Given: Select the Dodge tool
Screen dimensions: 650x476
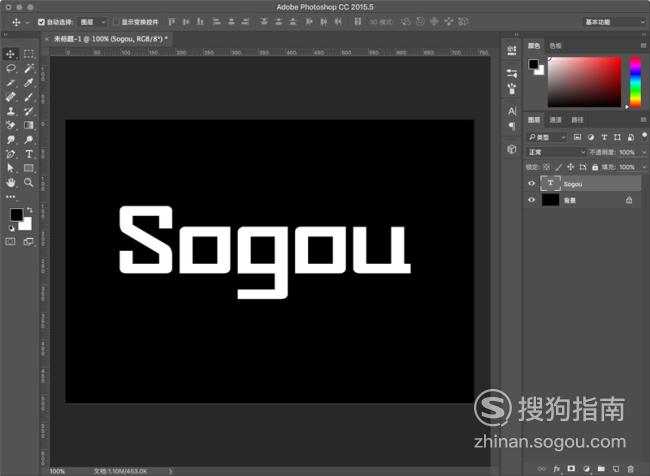Looking at the screenshot, I should 29,140.
